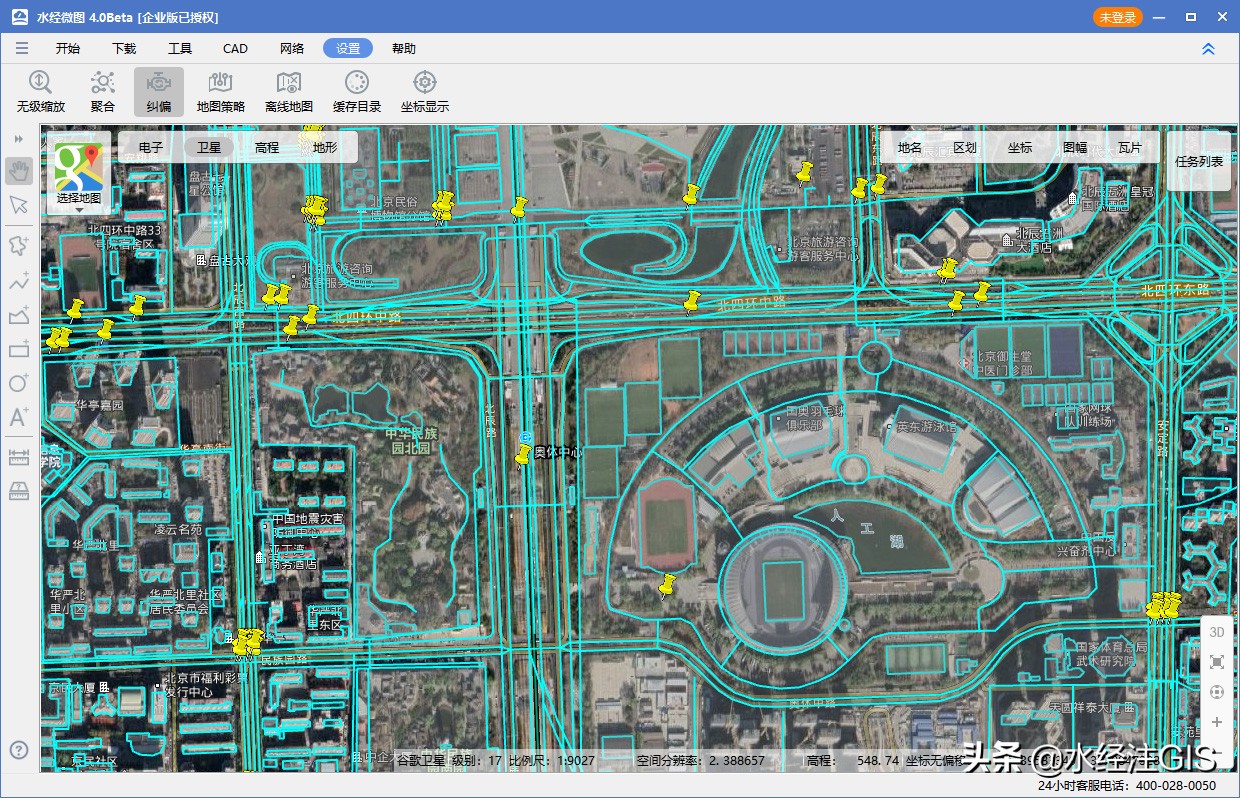1240x798 pixels.
Task: Open the 无级缩放 stepless zoom tool
Action: point(40,92)
